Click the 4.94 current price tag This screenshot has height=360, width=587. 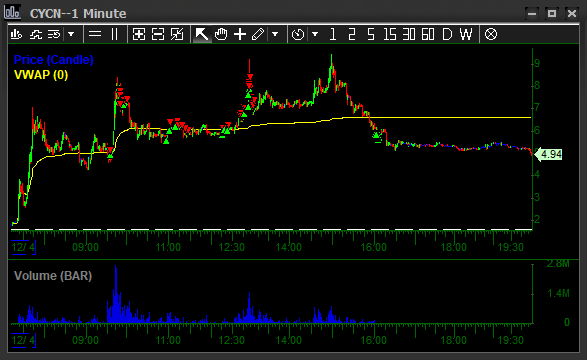549,154
